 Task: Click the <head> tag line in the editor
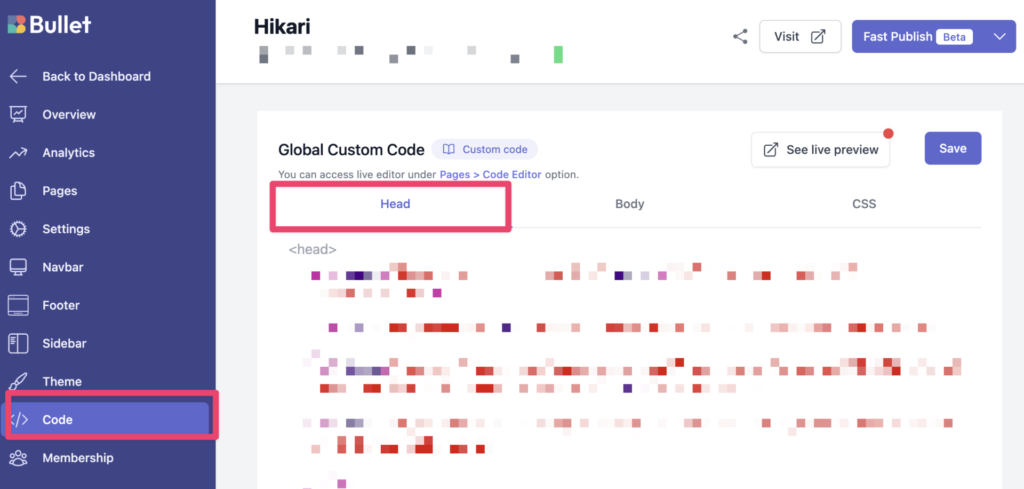[x=313, y=249]
